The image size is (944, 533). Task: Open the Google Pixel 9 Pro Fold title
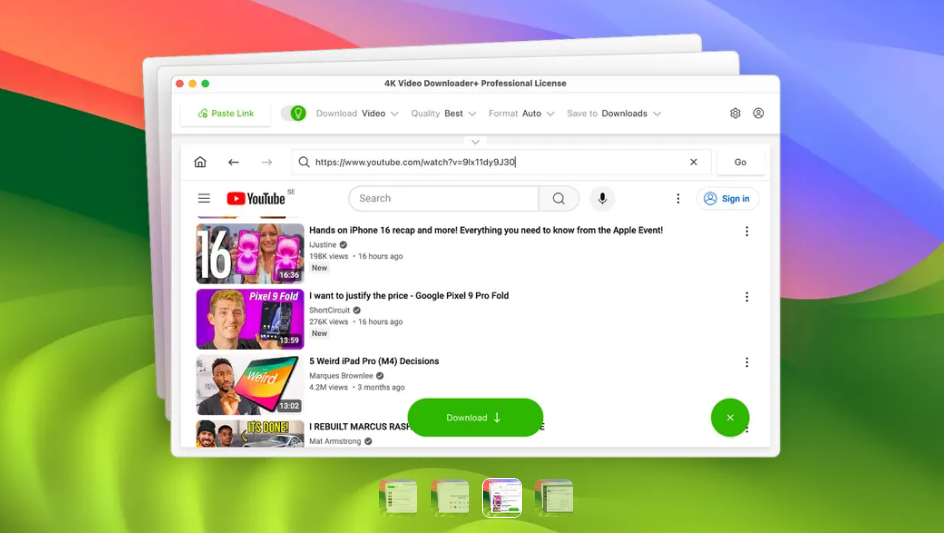[x=409, y=296]
